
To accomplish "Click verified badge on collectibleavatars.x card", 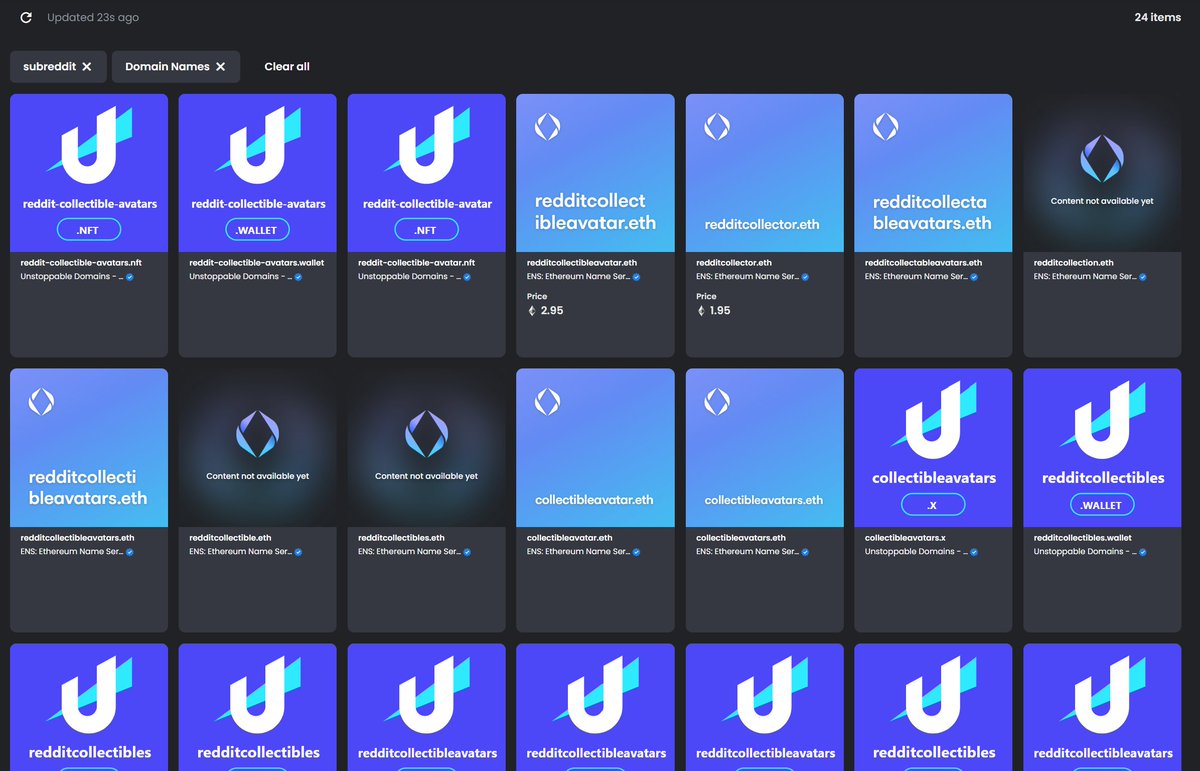I will click(x=975, y=552).
